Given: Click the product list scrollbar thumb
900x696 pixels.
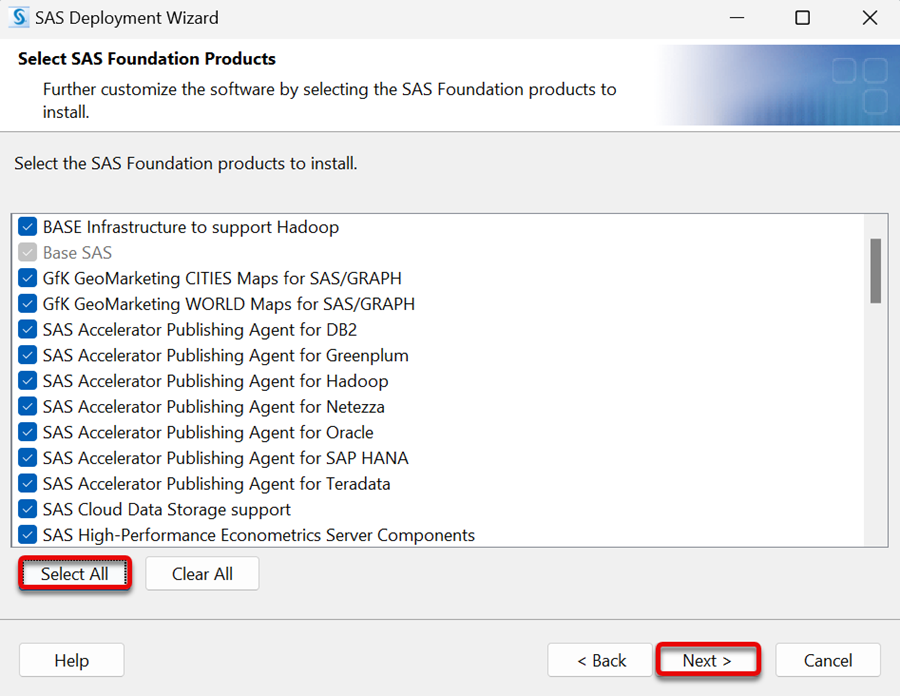Looking at the screenshot, I should click(x=875, y=271).
